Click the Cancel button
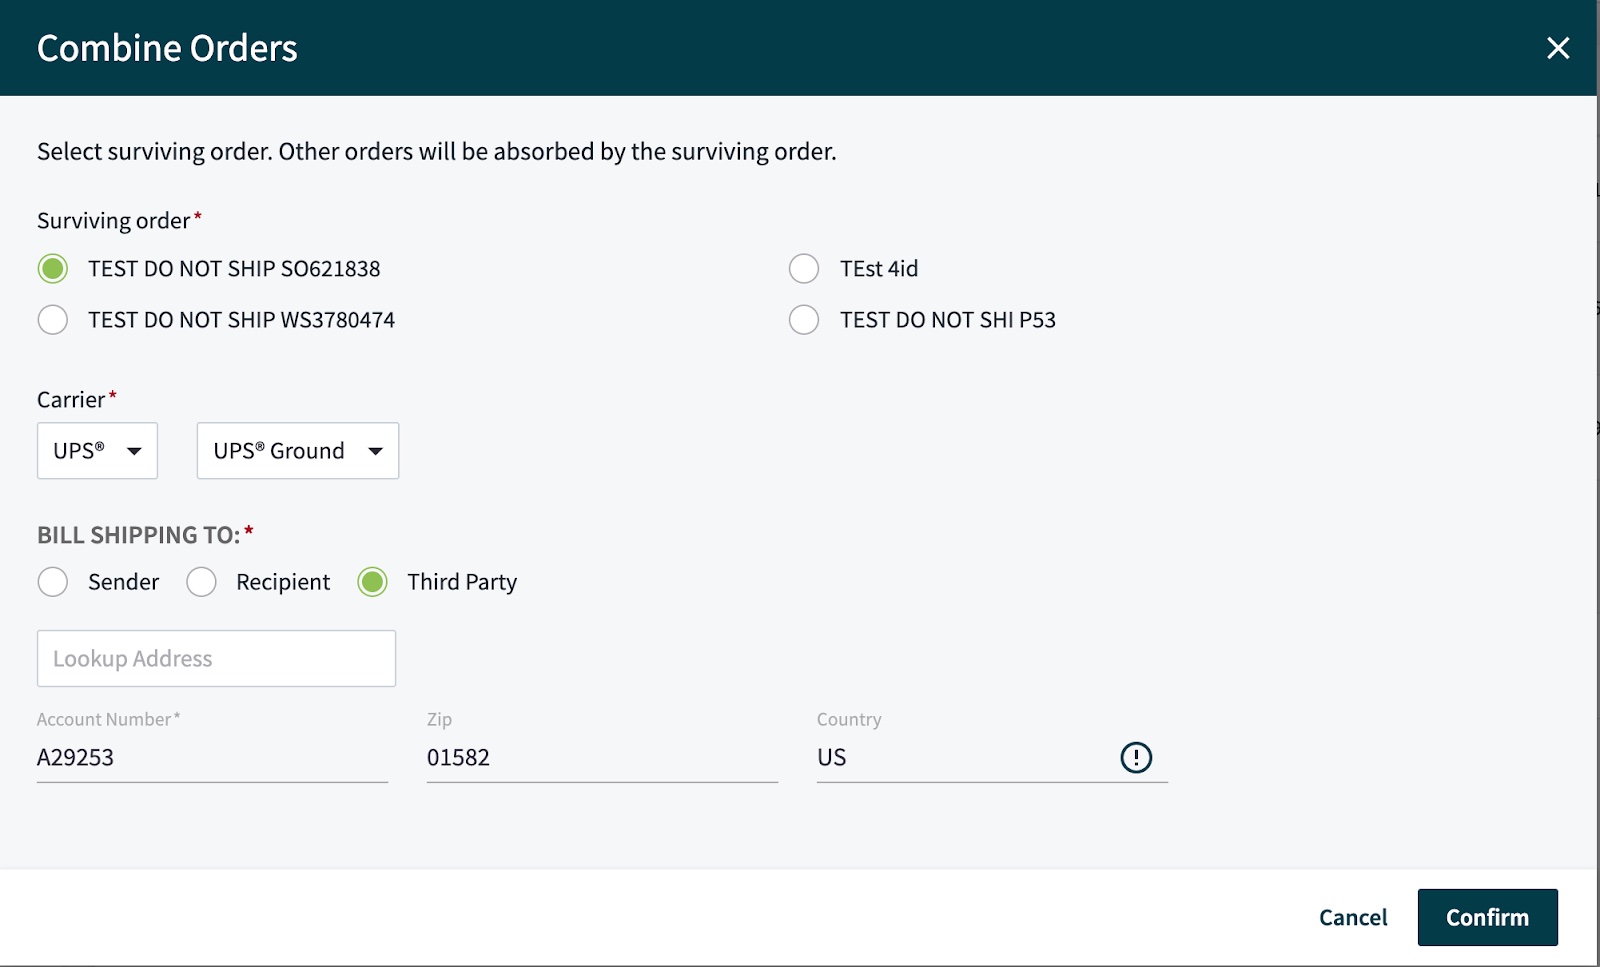Image resolution: width=1600 pixels, height=967 pixels. (x=1352, y=917)
